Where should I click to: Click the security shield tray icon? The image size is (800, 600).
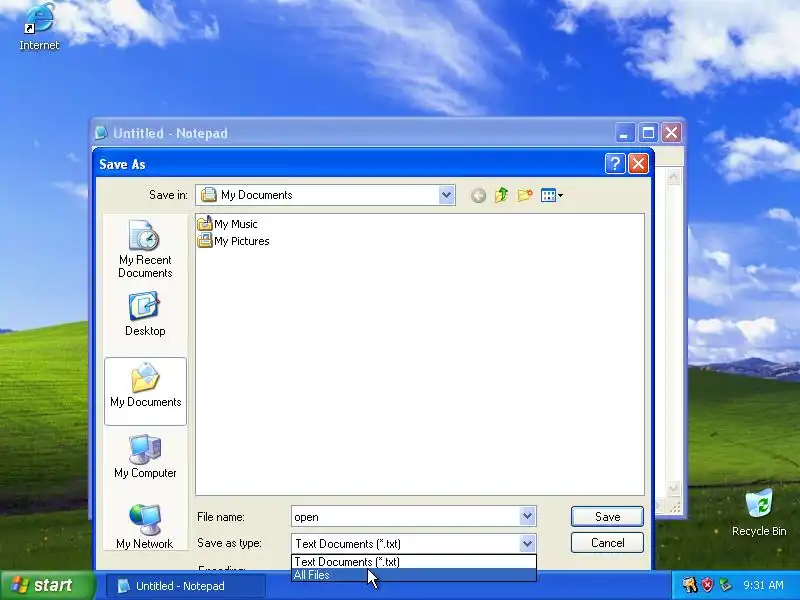click(x=707, y=585)
